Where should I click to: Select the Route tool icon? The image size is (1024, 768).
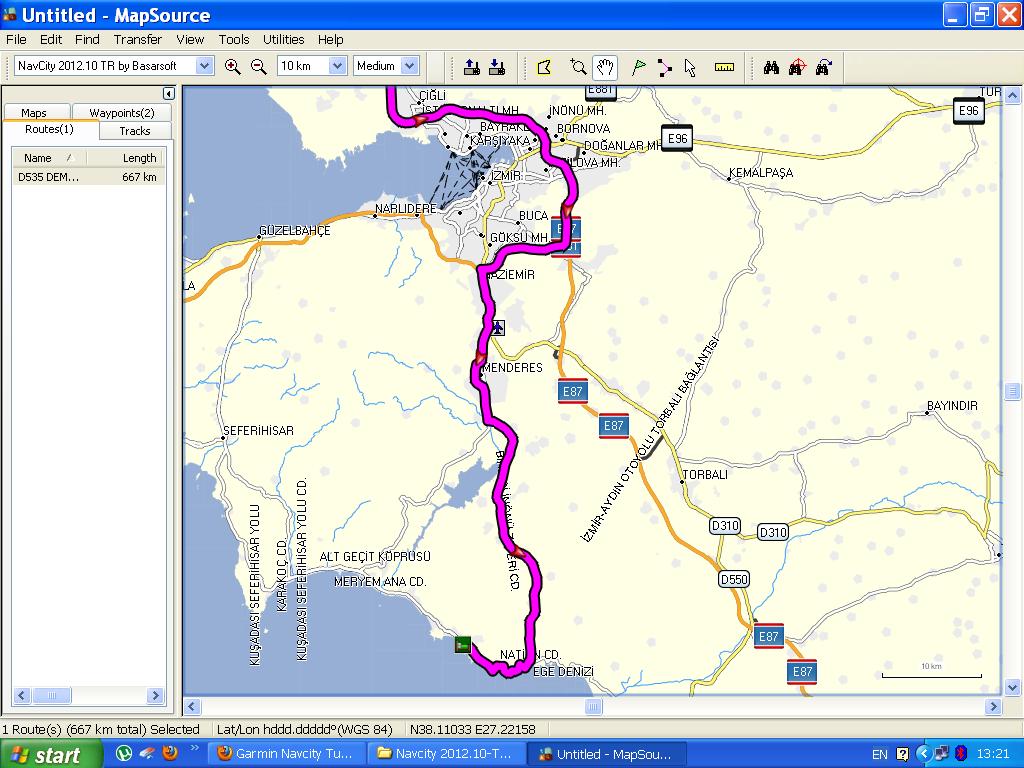click(665, 67)
